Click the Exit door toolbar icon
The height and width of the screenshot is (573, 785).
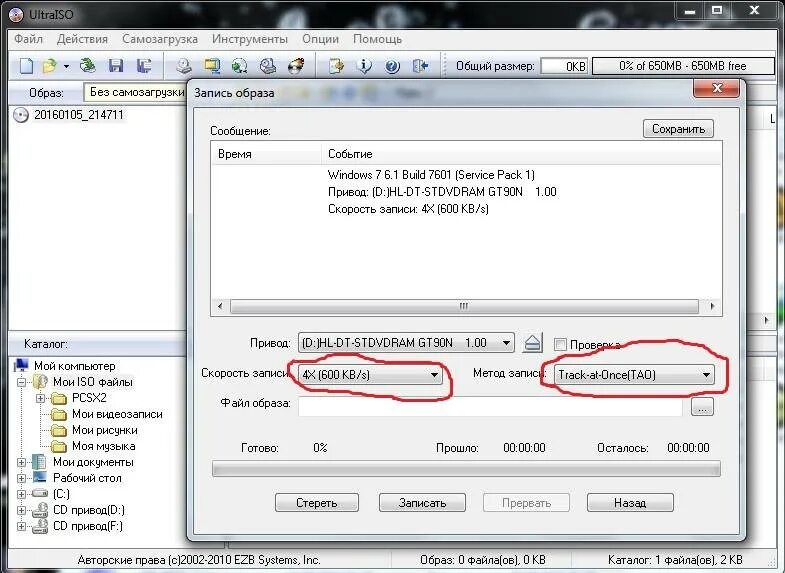(420, 66)
